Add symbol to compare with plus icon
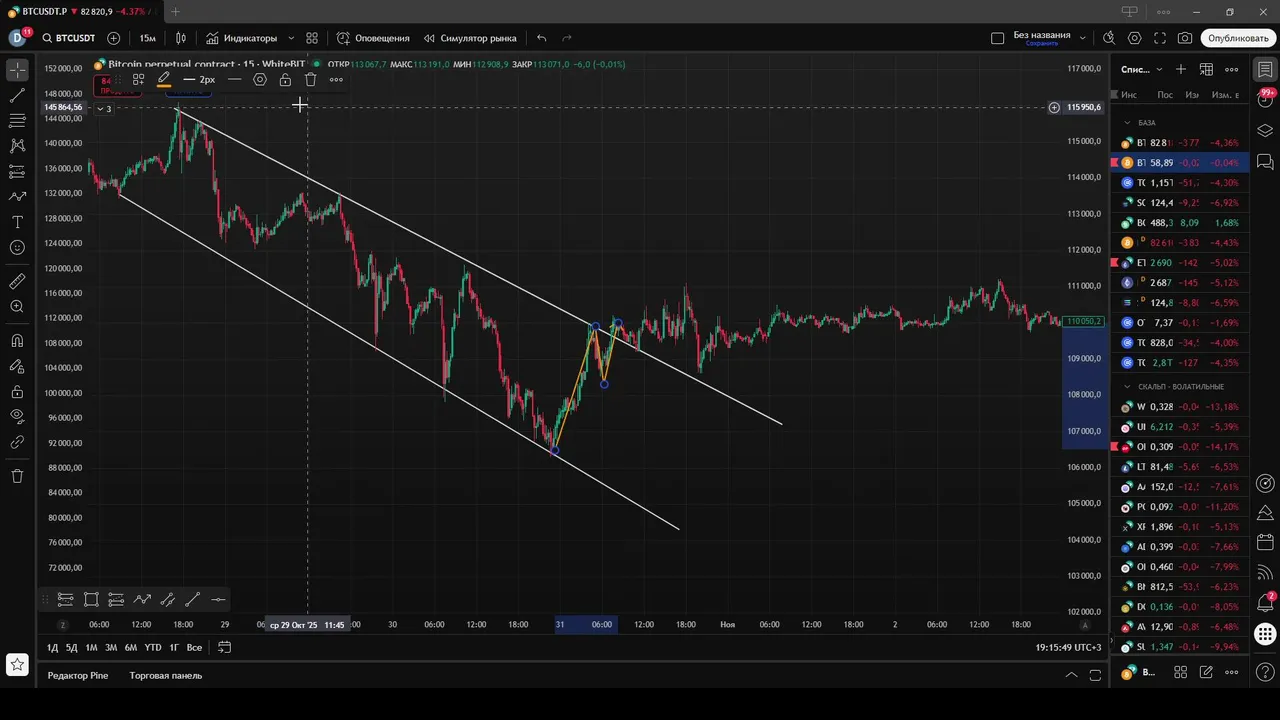 point(113,38)
